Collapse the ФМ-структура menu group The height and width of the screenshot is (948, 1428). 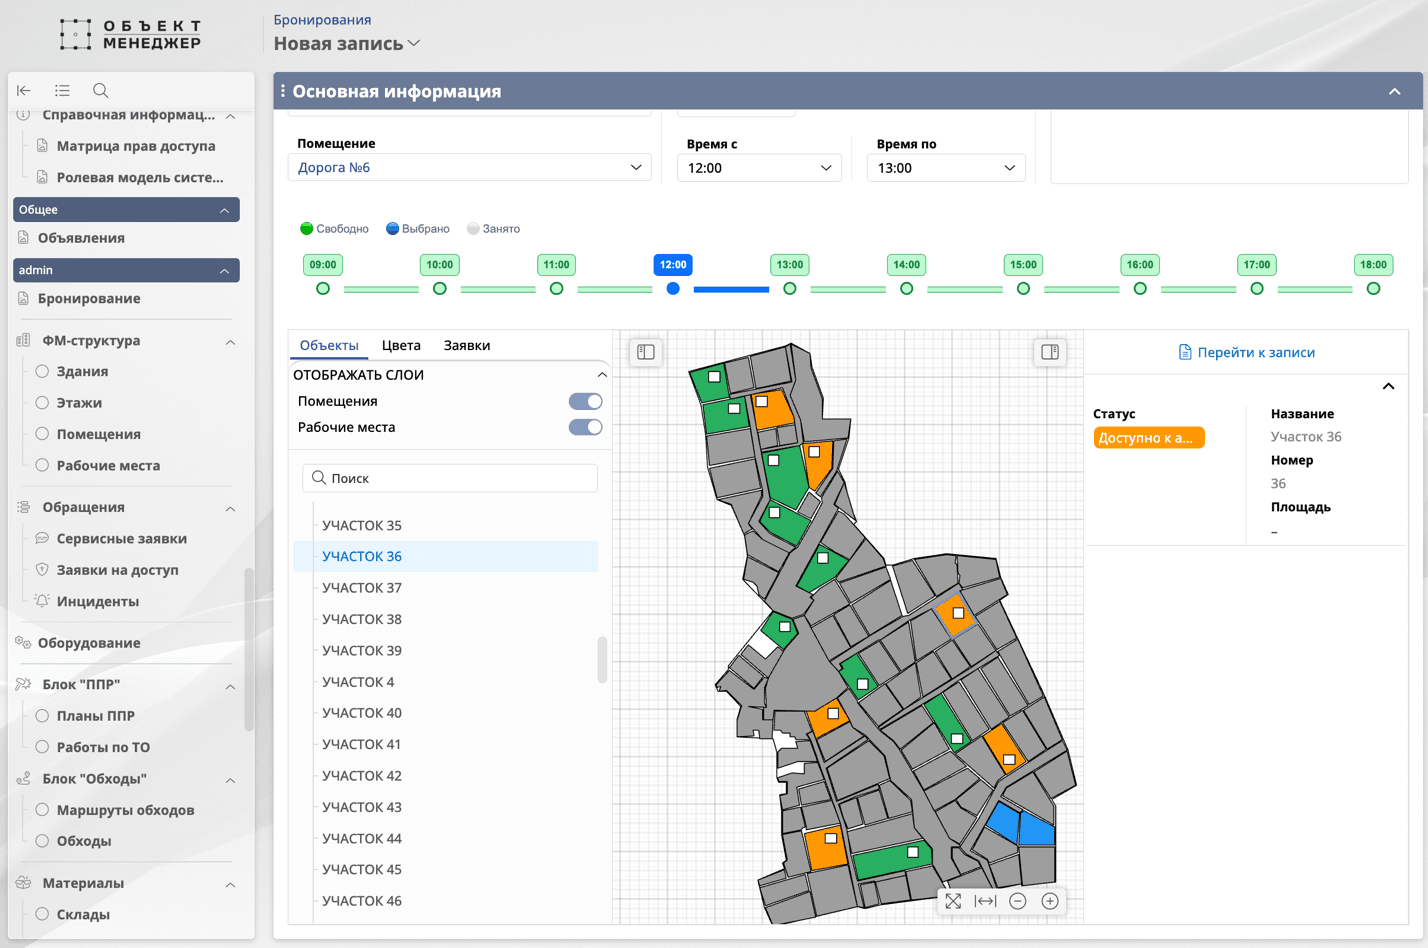[230, 341]
